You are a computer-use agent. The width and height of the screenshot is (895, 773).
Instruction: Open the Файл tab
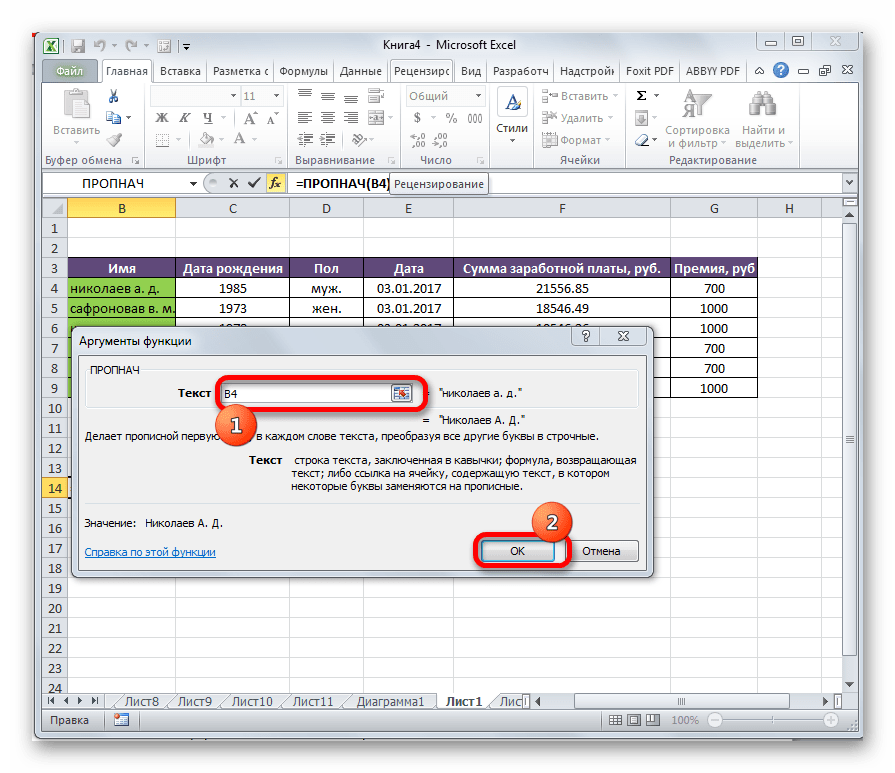[70, 71]
